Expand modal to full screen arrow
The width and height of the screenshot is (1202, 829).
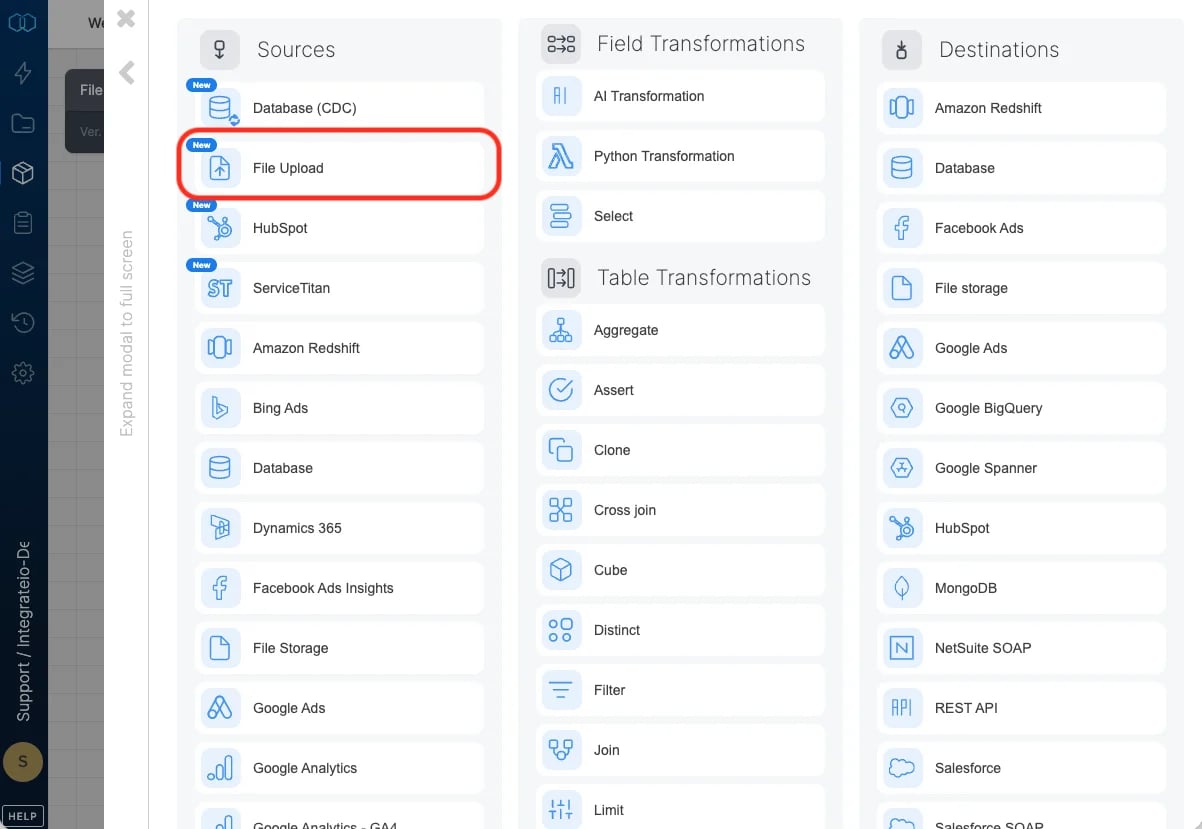point(126,73)
